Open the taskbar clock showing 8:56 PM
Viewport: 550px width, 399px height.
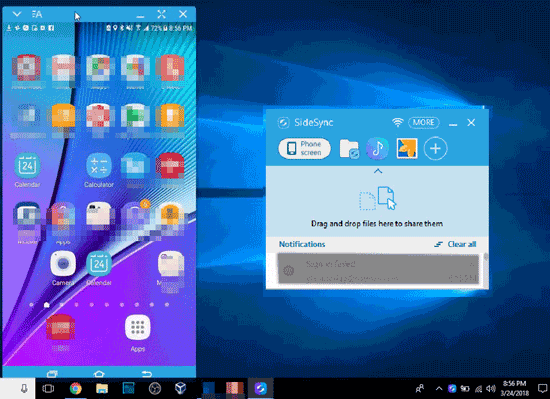point(515,388)
